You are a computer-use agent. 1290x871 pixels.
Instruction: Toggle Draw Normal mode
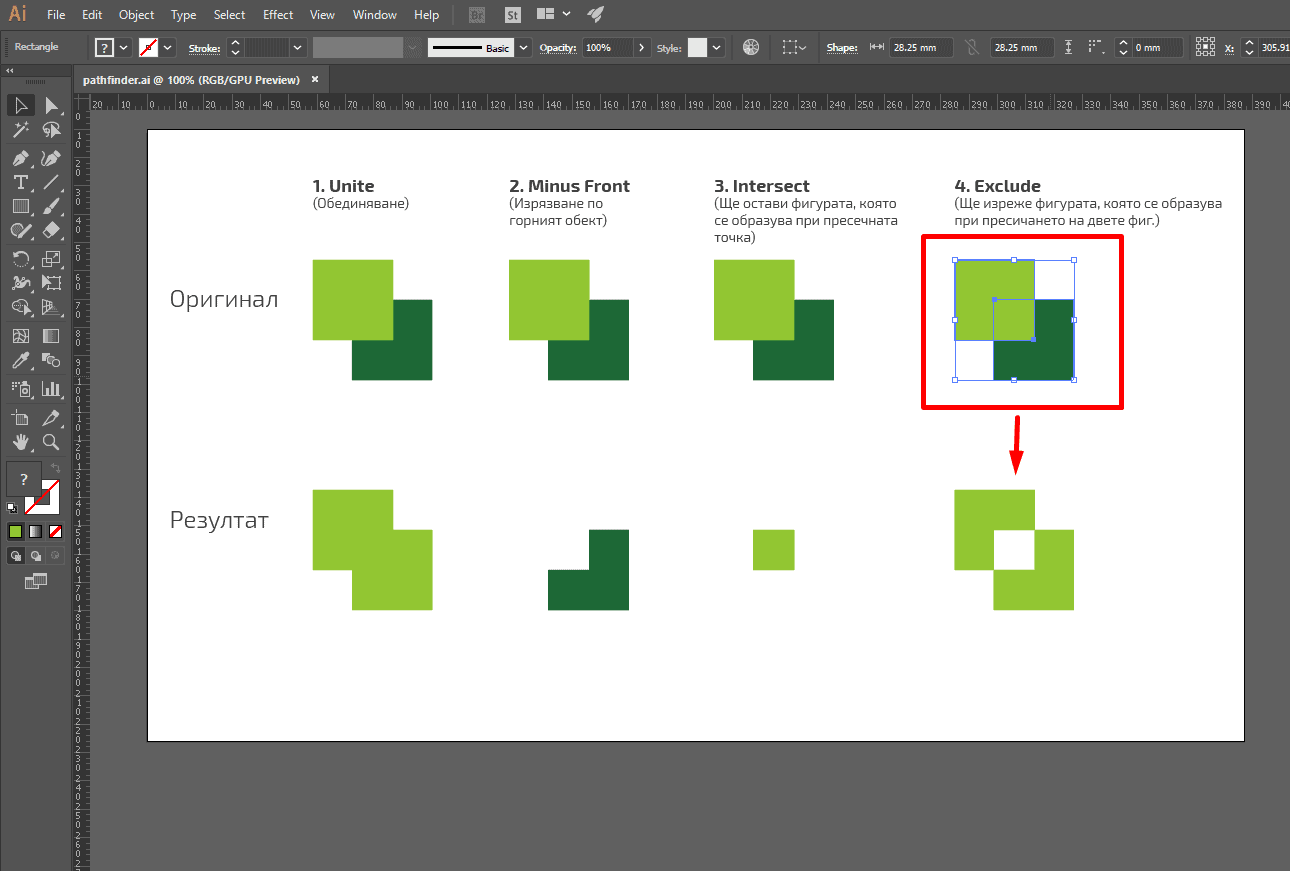[16, 555]
